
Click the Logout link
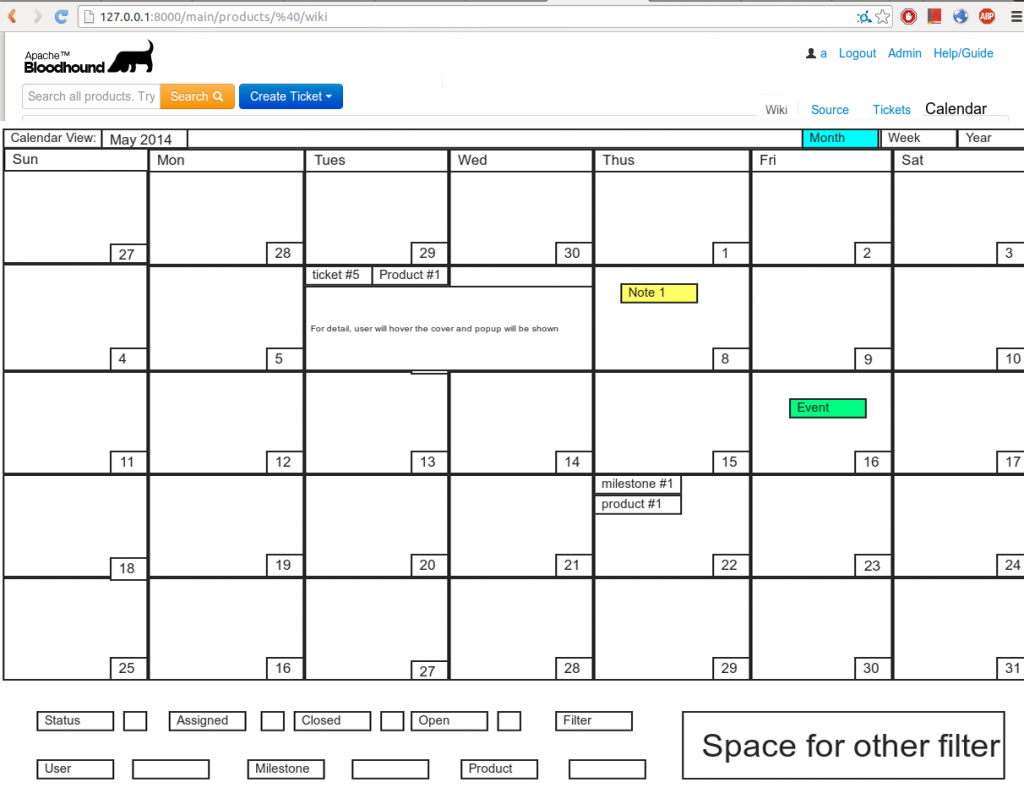coord(857,54)
